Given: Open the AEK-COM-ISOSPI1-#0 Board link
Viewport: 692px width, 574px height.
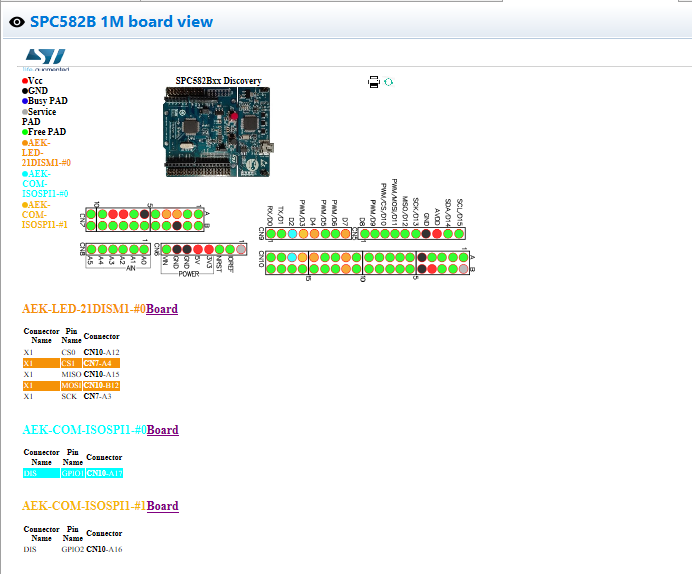Looking at the screenshot, I should pos(163,430).
